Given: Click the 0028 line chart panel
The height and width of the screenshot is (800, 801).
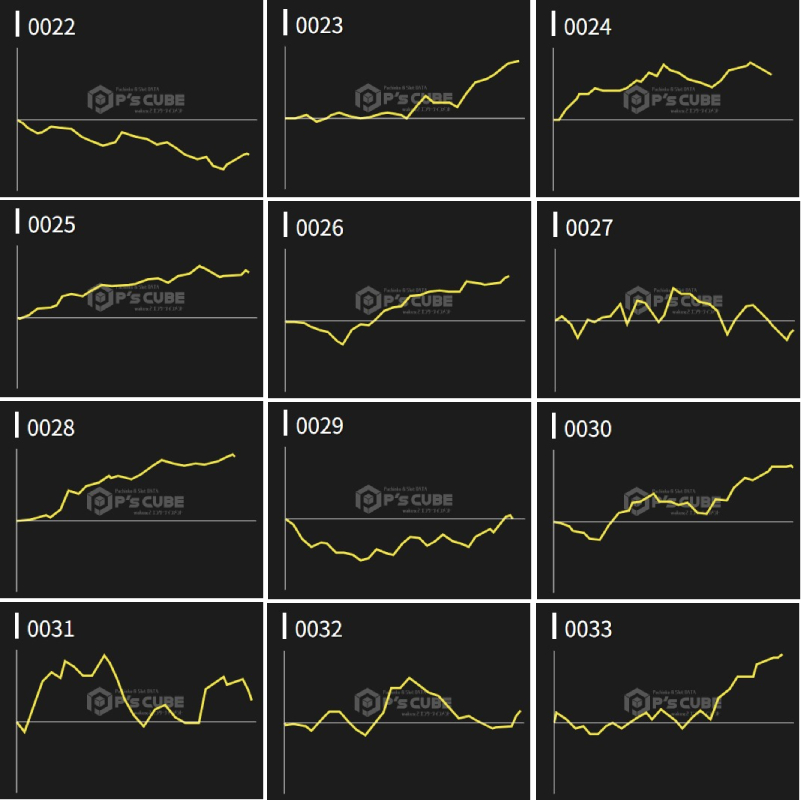Looking at the screenshot, I should click(x=132, y=500).
